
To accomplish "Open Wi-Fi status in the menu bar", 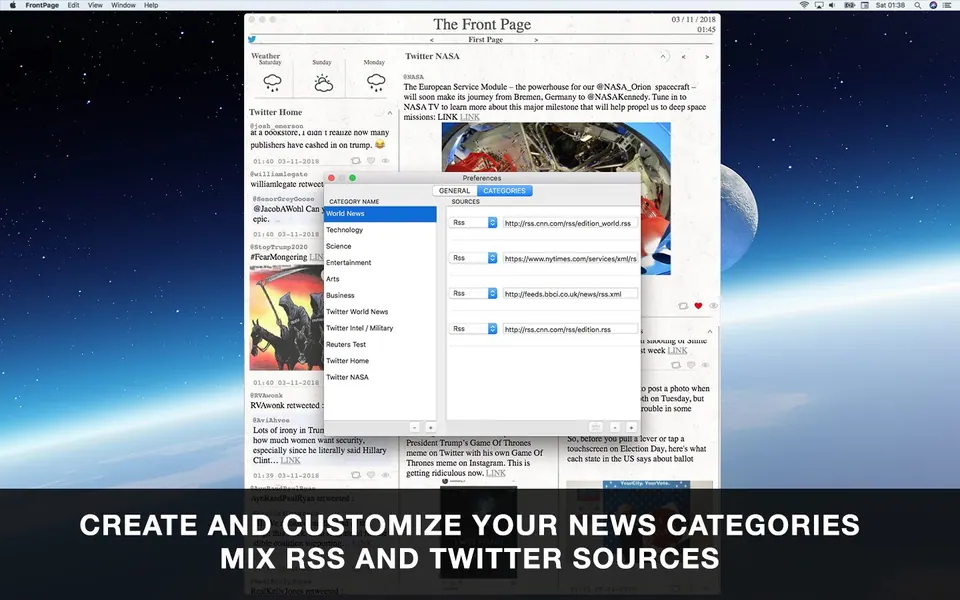I will pyautogui.click(x=804, y=5).
